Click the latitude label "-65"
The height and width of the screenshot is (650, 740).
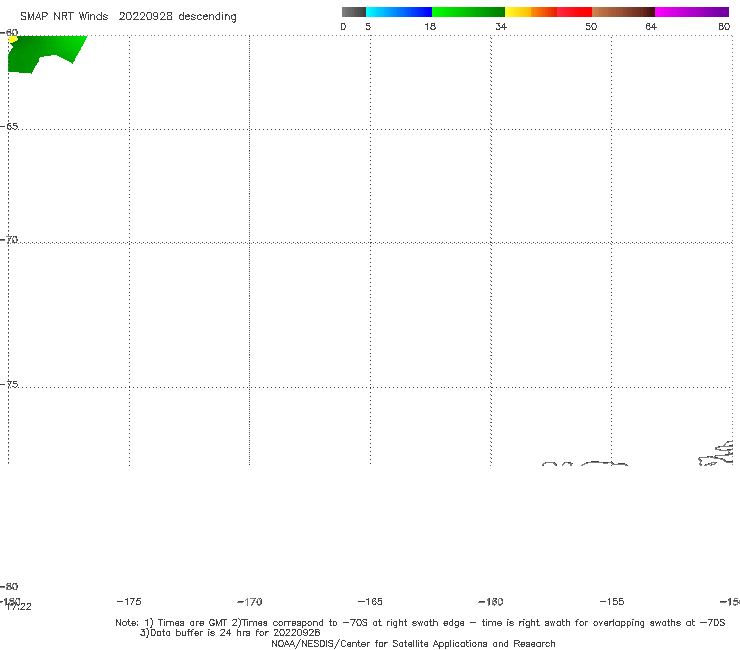pyautogui.click(x=9, y=127)
